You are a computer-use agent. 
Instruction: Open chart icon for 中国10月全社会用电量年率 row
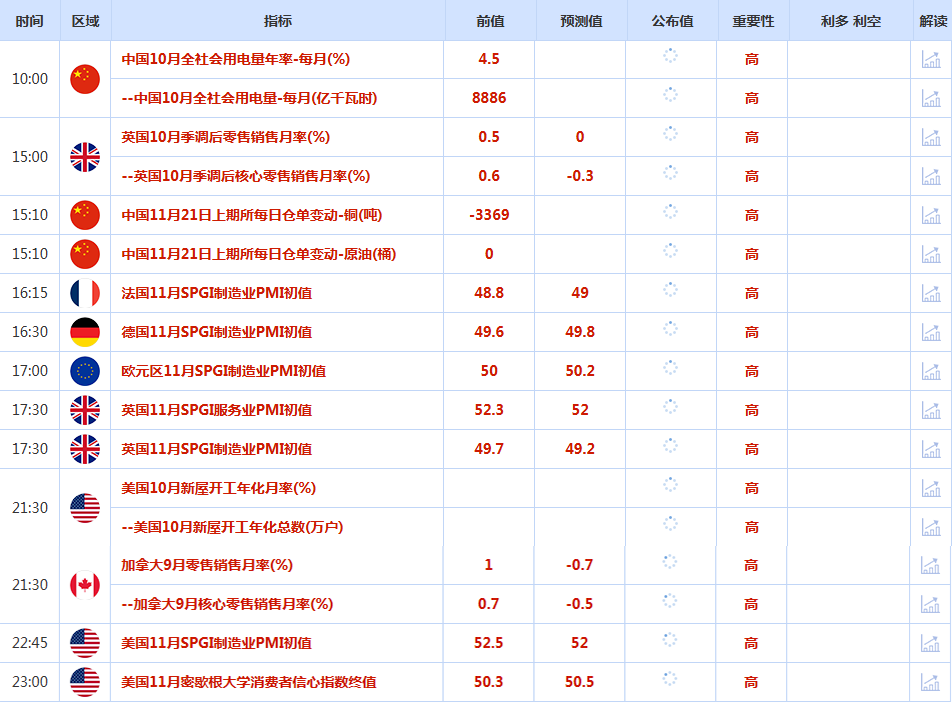pos(931,59)
